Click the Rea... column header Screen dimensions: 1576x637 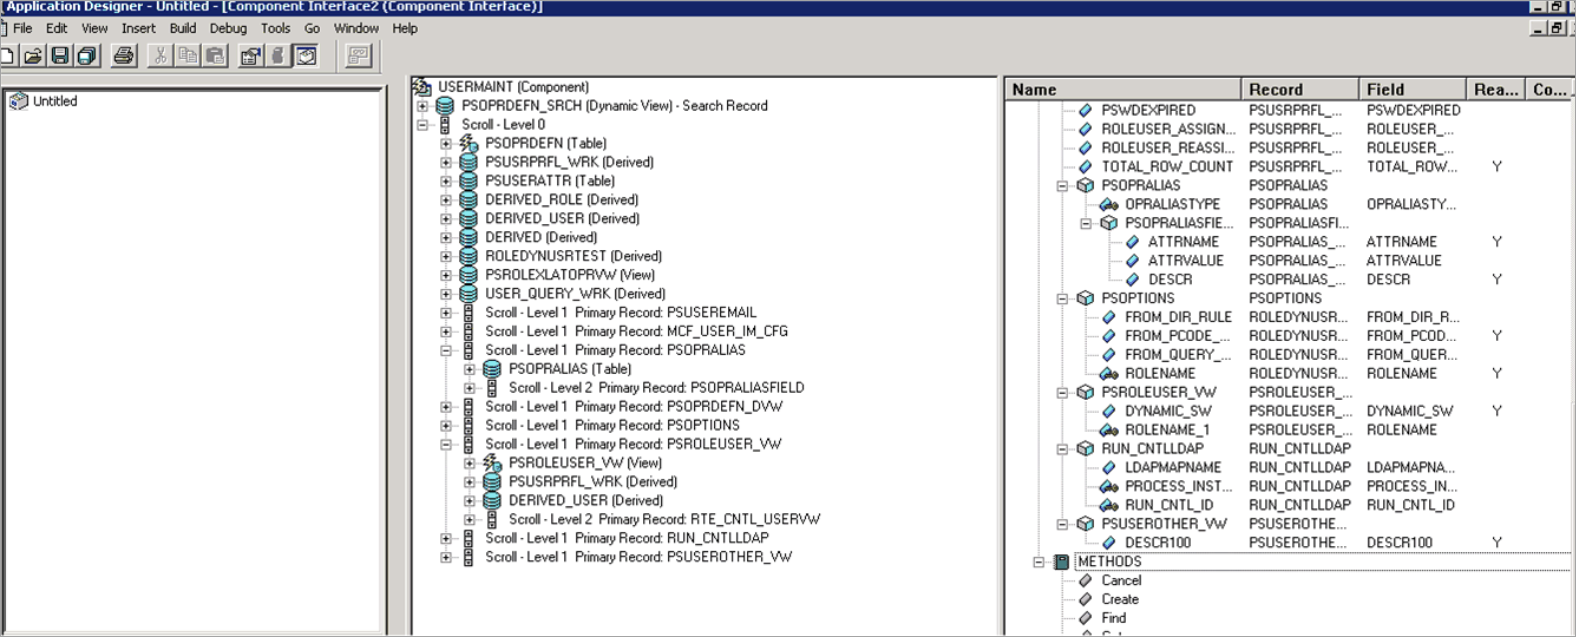(1495, 89)
